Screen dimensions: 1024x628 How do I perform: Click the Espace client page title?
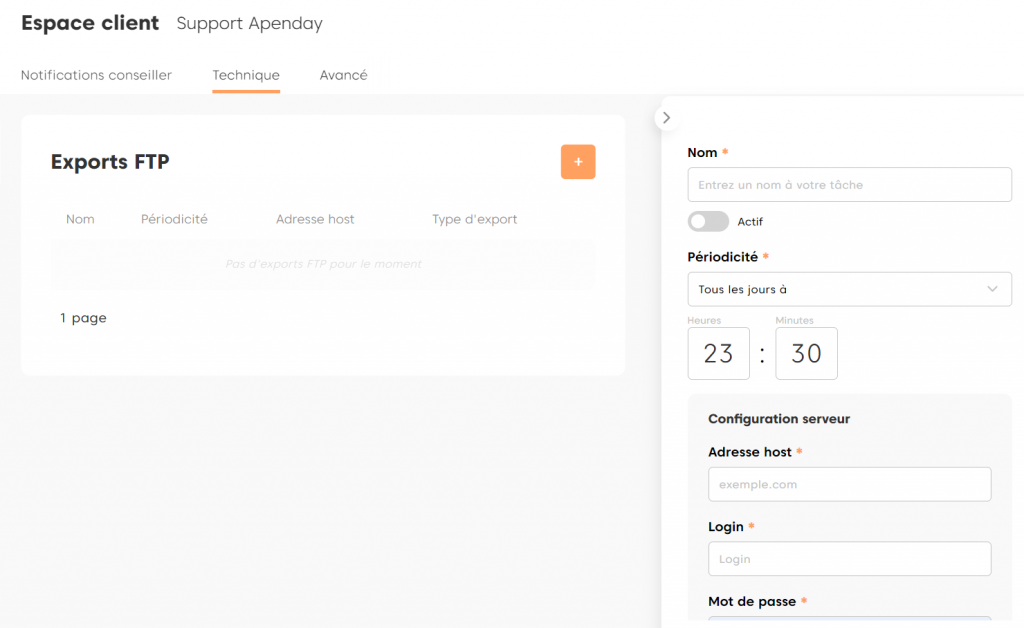[x=90, y=23]
